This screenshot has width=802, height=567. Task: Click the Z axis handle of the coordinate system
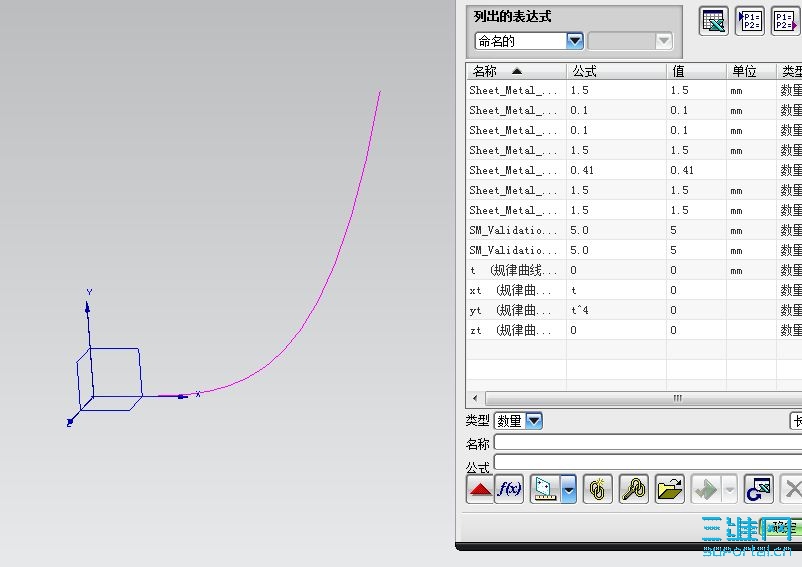coord(70,422)
